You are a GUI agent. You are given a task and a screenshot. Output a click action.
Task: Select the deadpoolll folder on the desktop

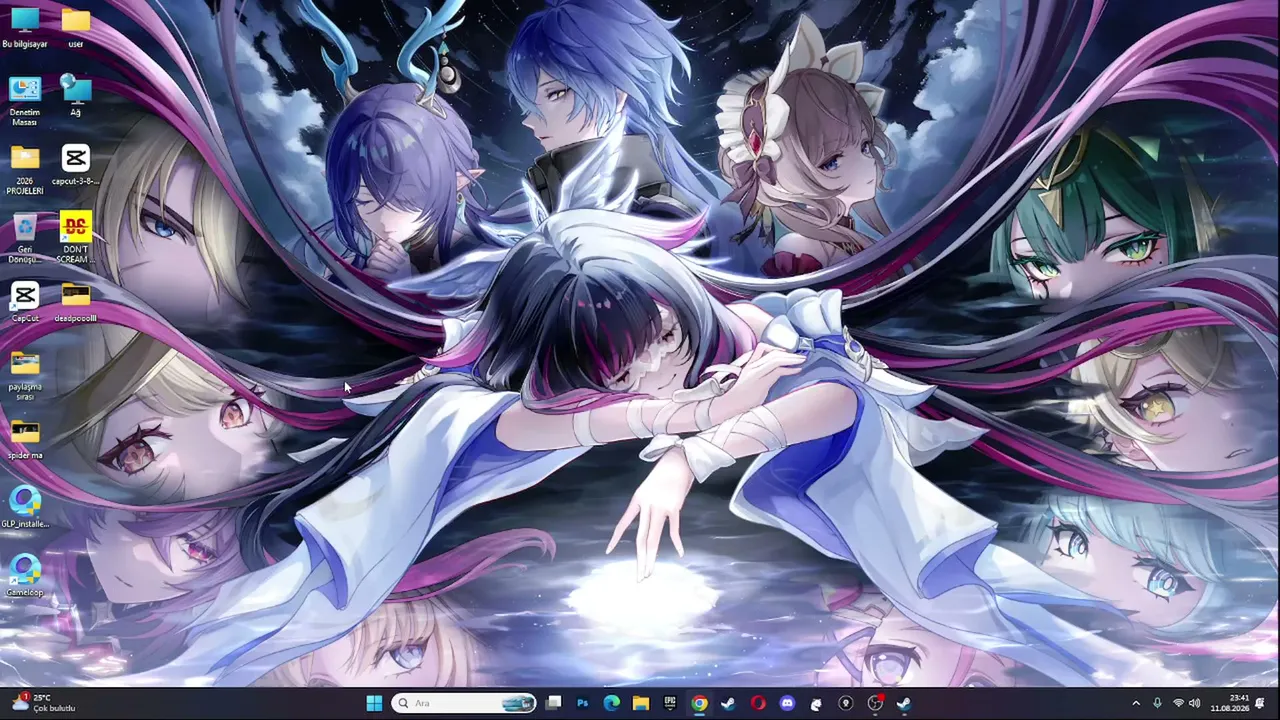click(75, 302)
